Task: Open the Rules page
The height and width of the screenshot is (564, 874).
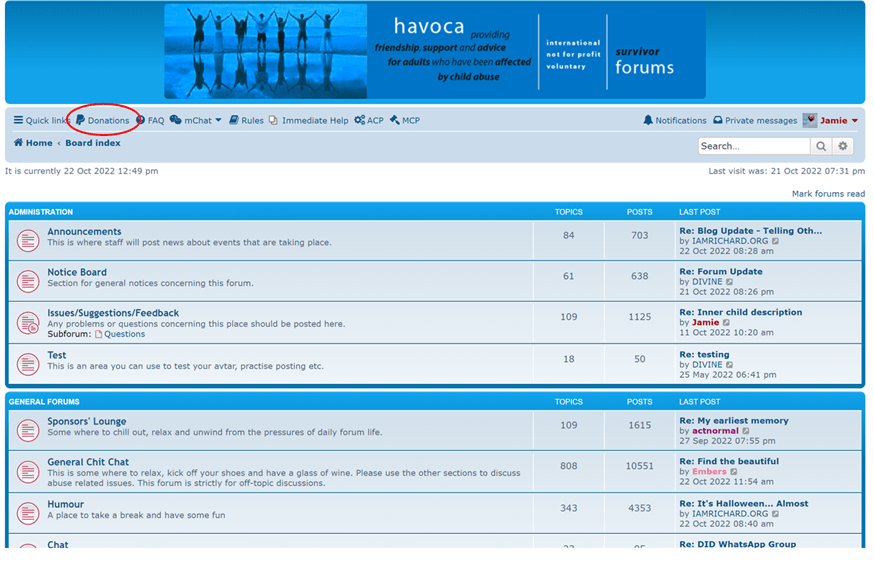Action: (252, 121)
